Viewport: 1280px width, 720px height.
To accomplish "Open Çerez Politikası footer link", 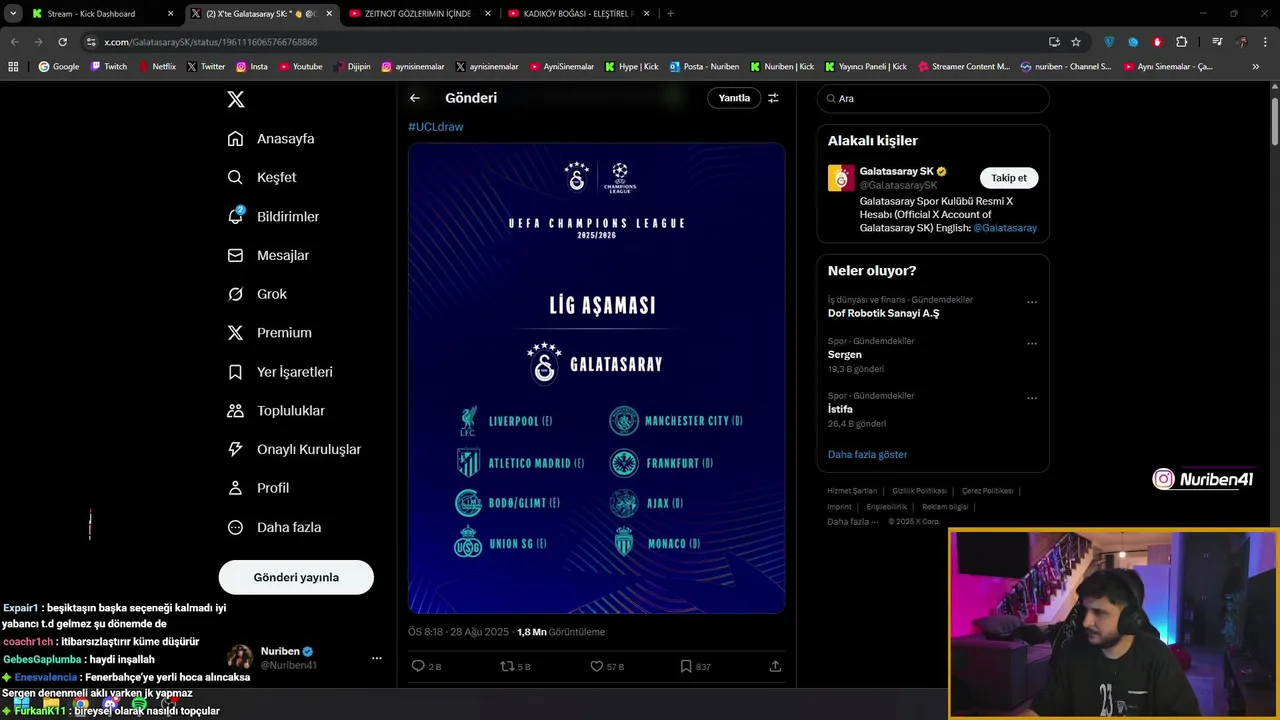I will tap(987, 491).
